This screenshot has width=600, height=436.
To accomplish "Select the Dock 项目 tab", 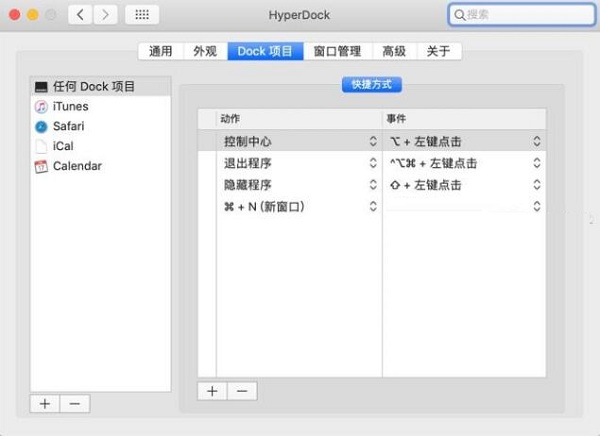I will (265, 51).
